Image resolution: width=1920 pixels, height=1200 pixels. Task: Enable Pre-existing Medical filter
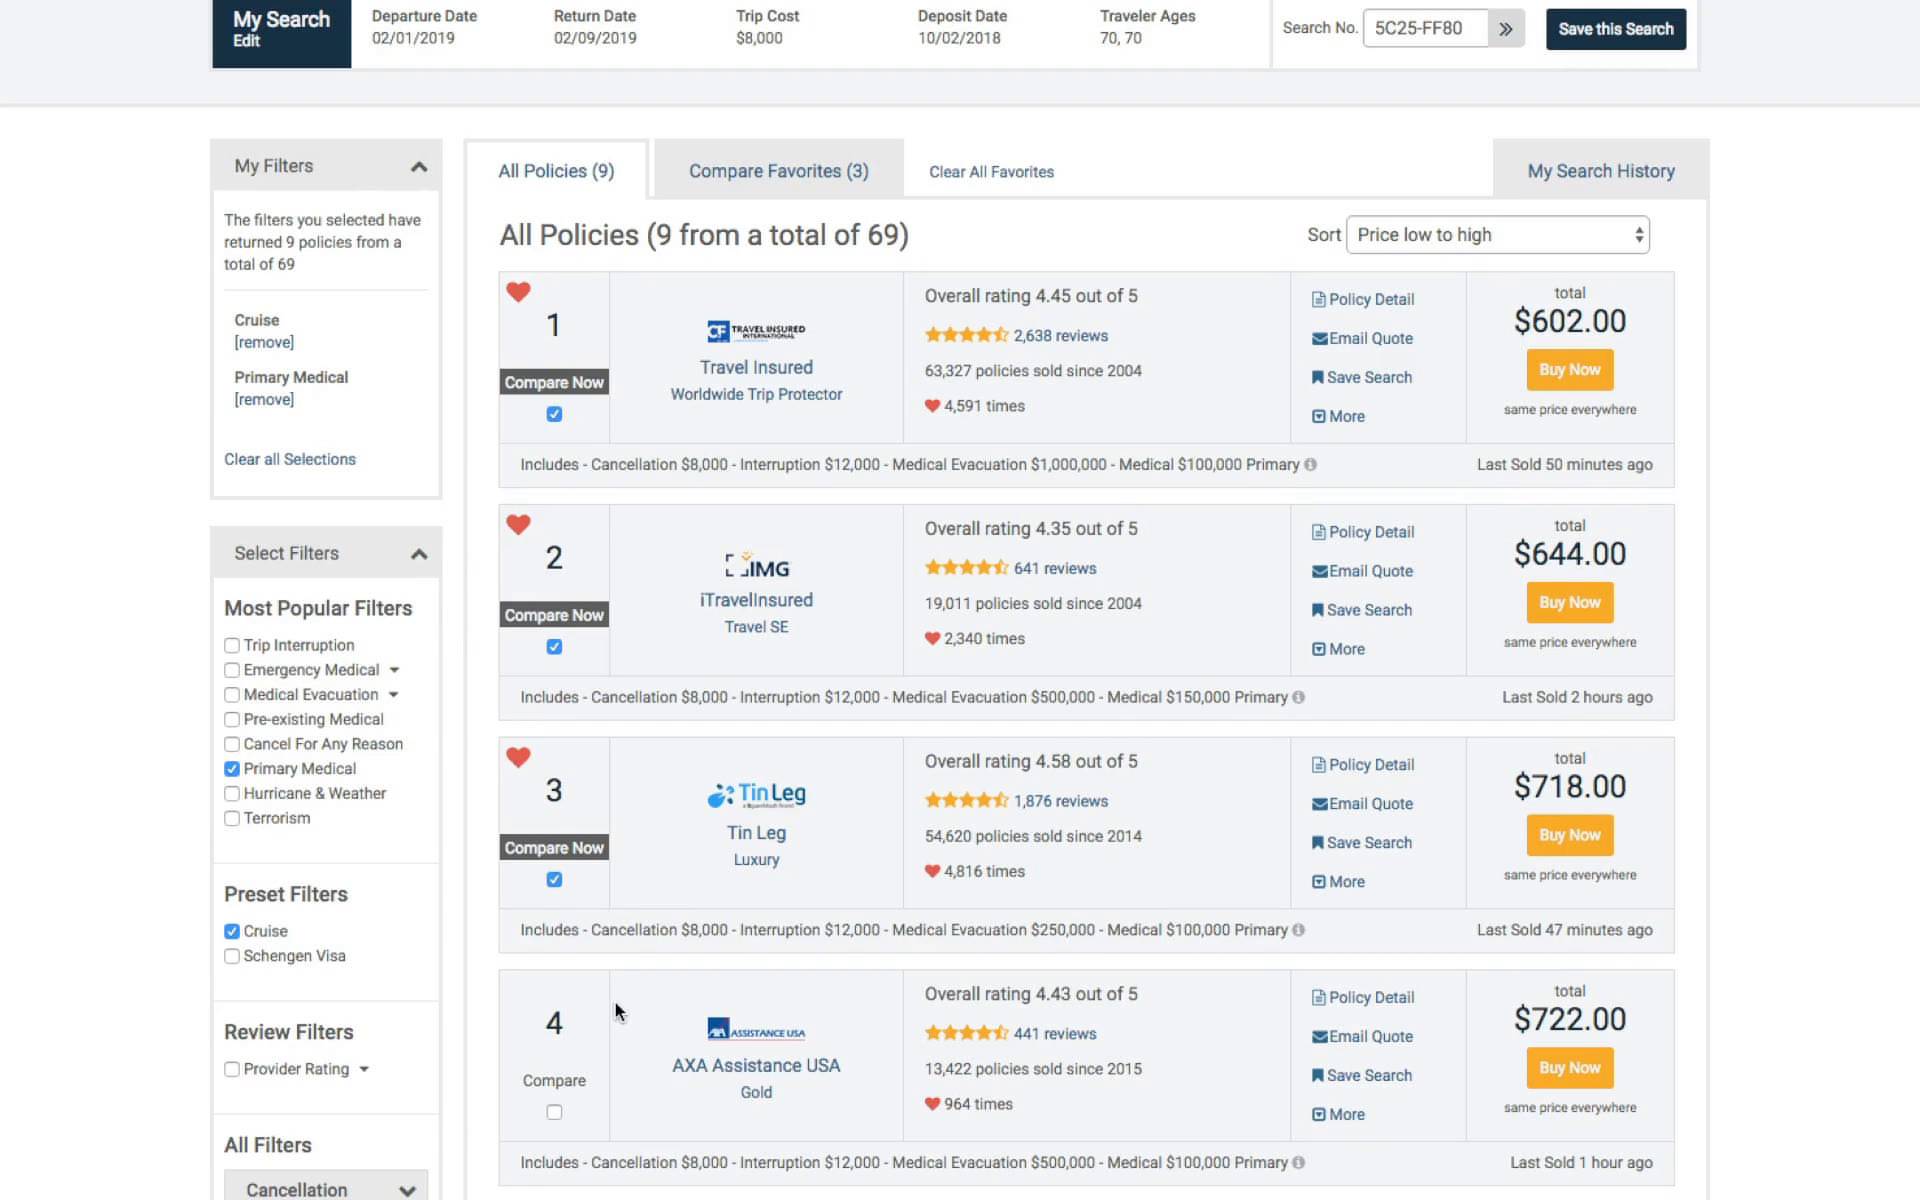pos(232,719)
